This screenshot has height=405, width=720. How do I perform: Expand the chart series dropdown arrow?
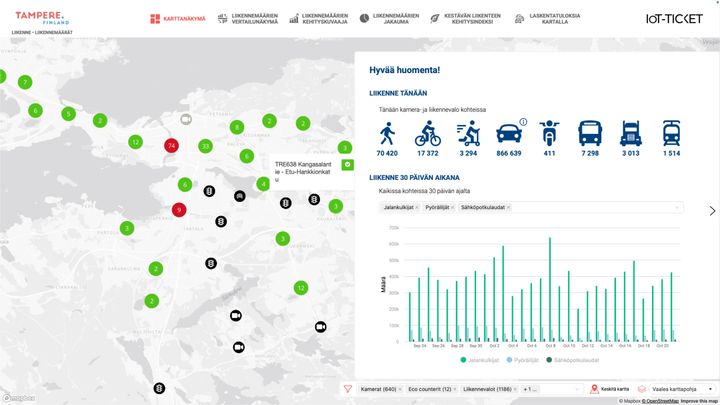click(676, 208)
